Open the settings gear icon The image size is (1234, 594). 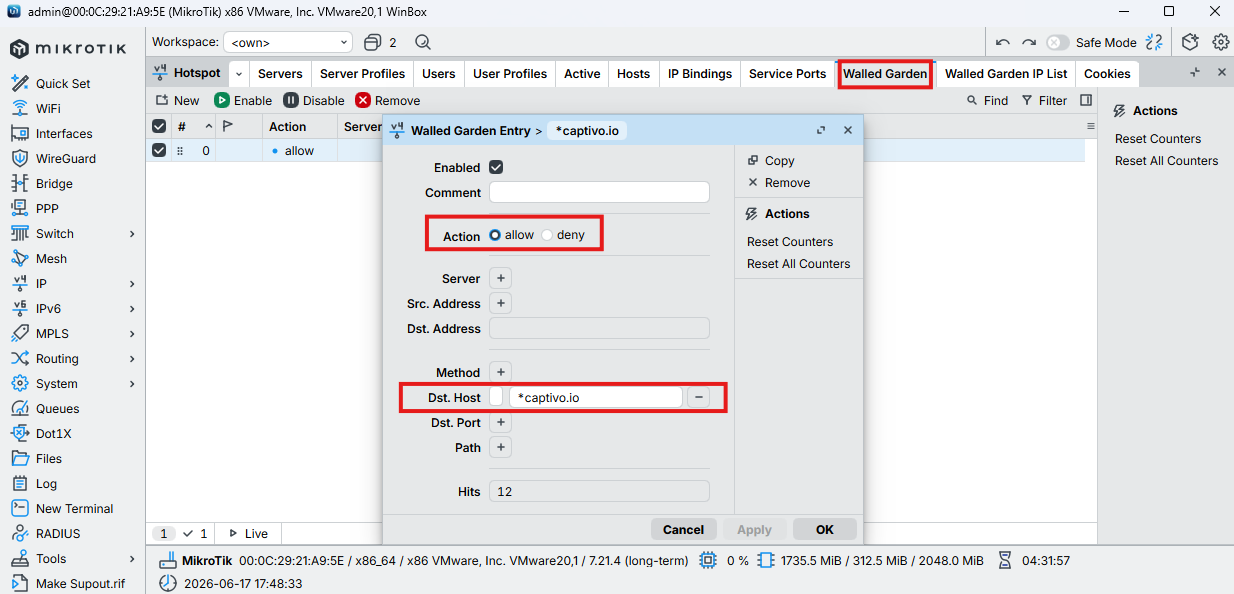(x=1221, y=42)
